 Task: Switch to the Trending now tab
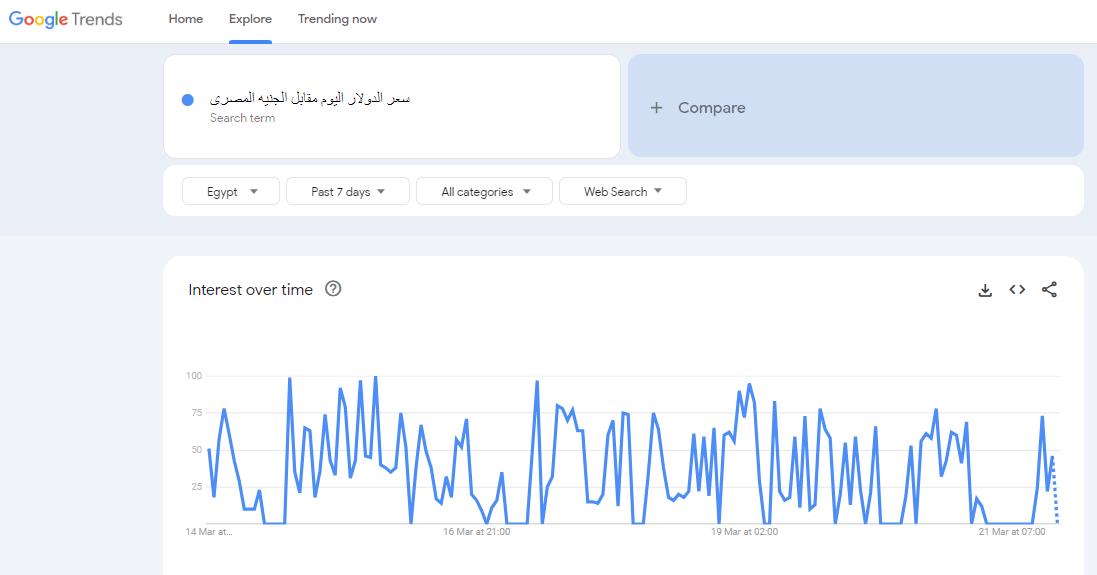tap(337, 19)
